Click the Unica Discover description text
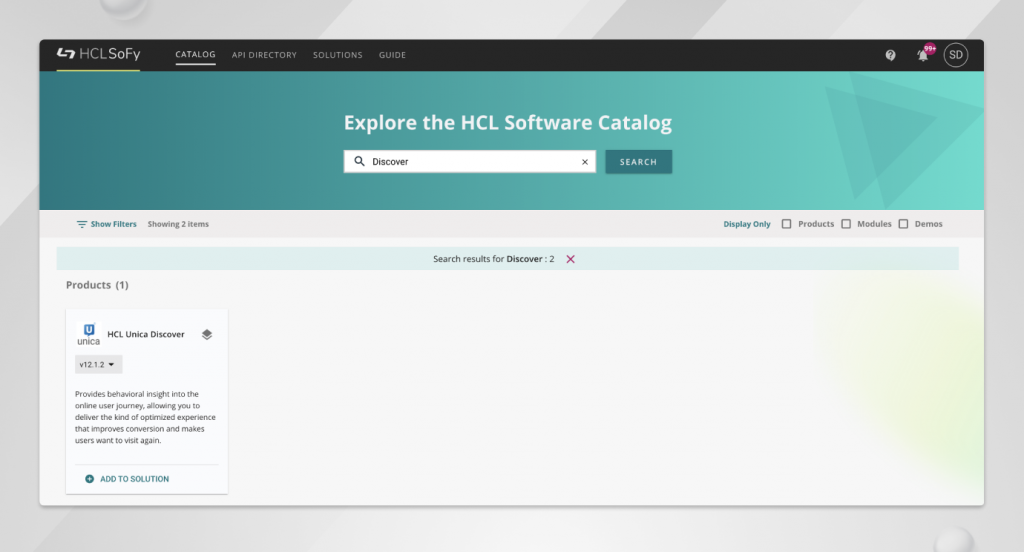Image resolution: width=1024 pixels, height=552 pixels. (145, 417)
